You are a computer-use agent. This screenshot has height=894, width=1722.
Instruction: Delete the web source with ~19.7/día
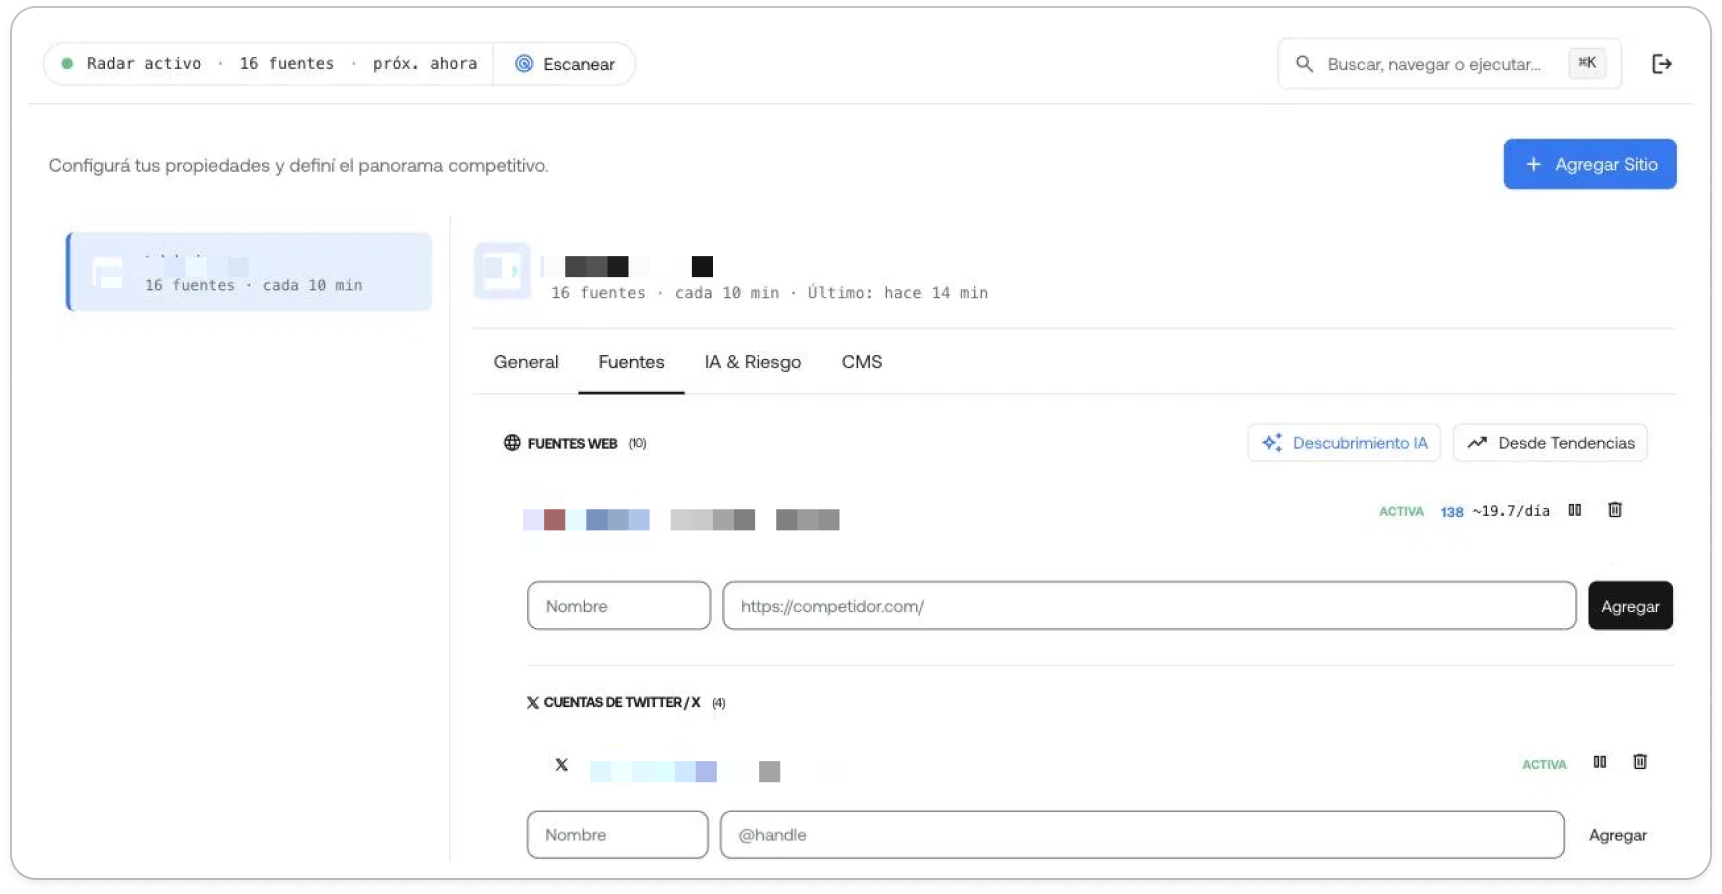1615,510
